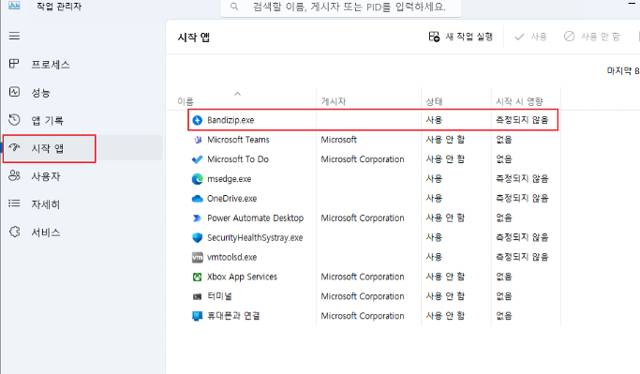Click the 사용 enable button

point(530,37)
